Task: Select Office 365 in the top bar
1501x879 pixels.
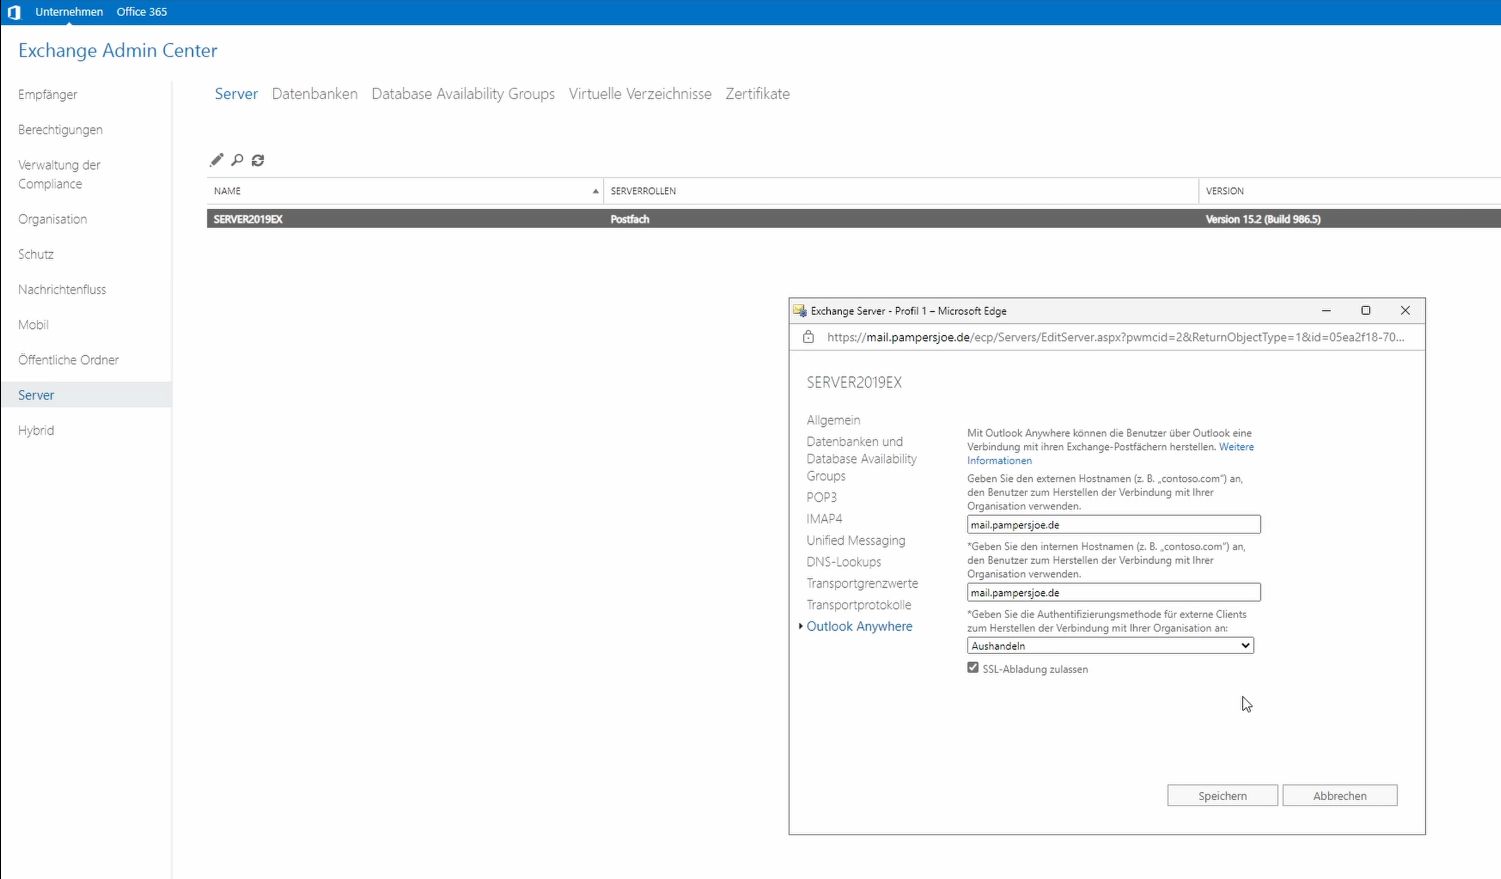Action: [x=142, y=12]
